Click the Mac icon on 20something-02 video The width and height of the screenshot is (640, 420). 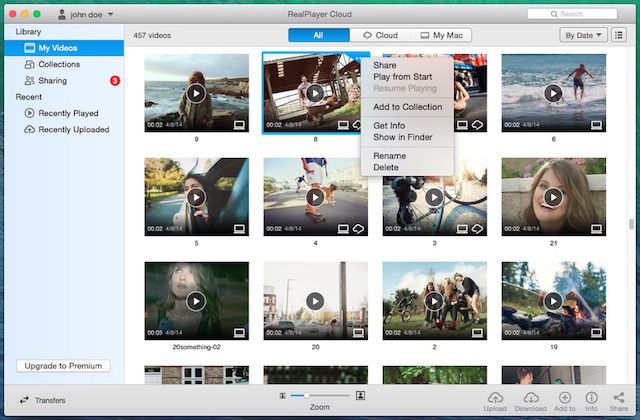coord(239,333)
